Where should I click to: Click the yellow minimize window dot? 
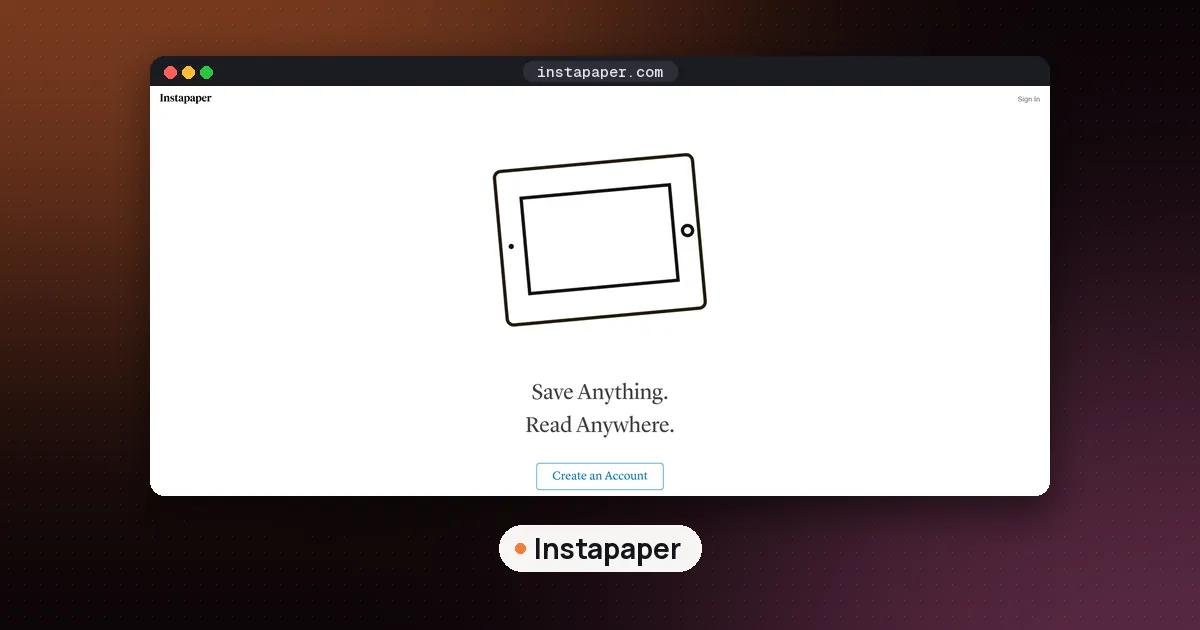[x=189, y=72]
